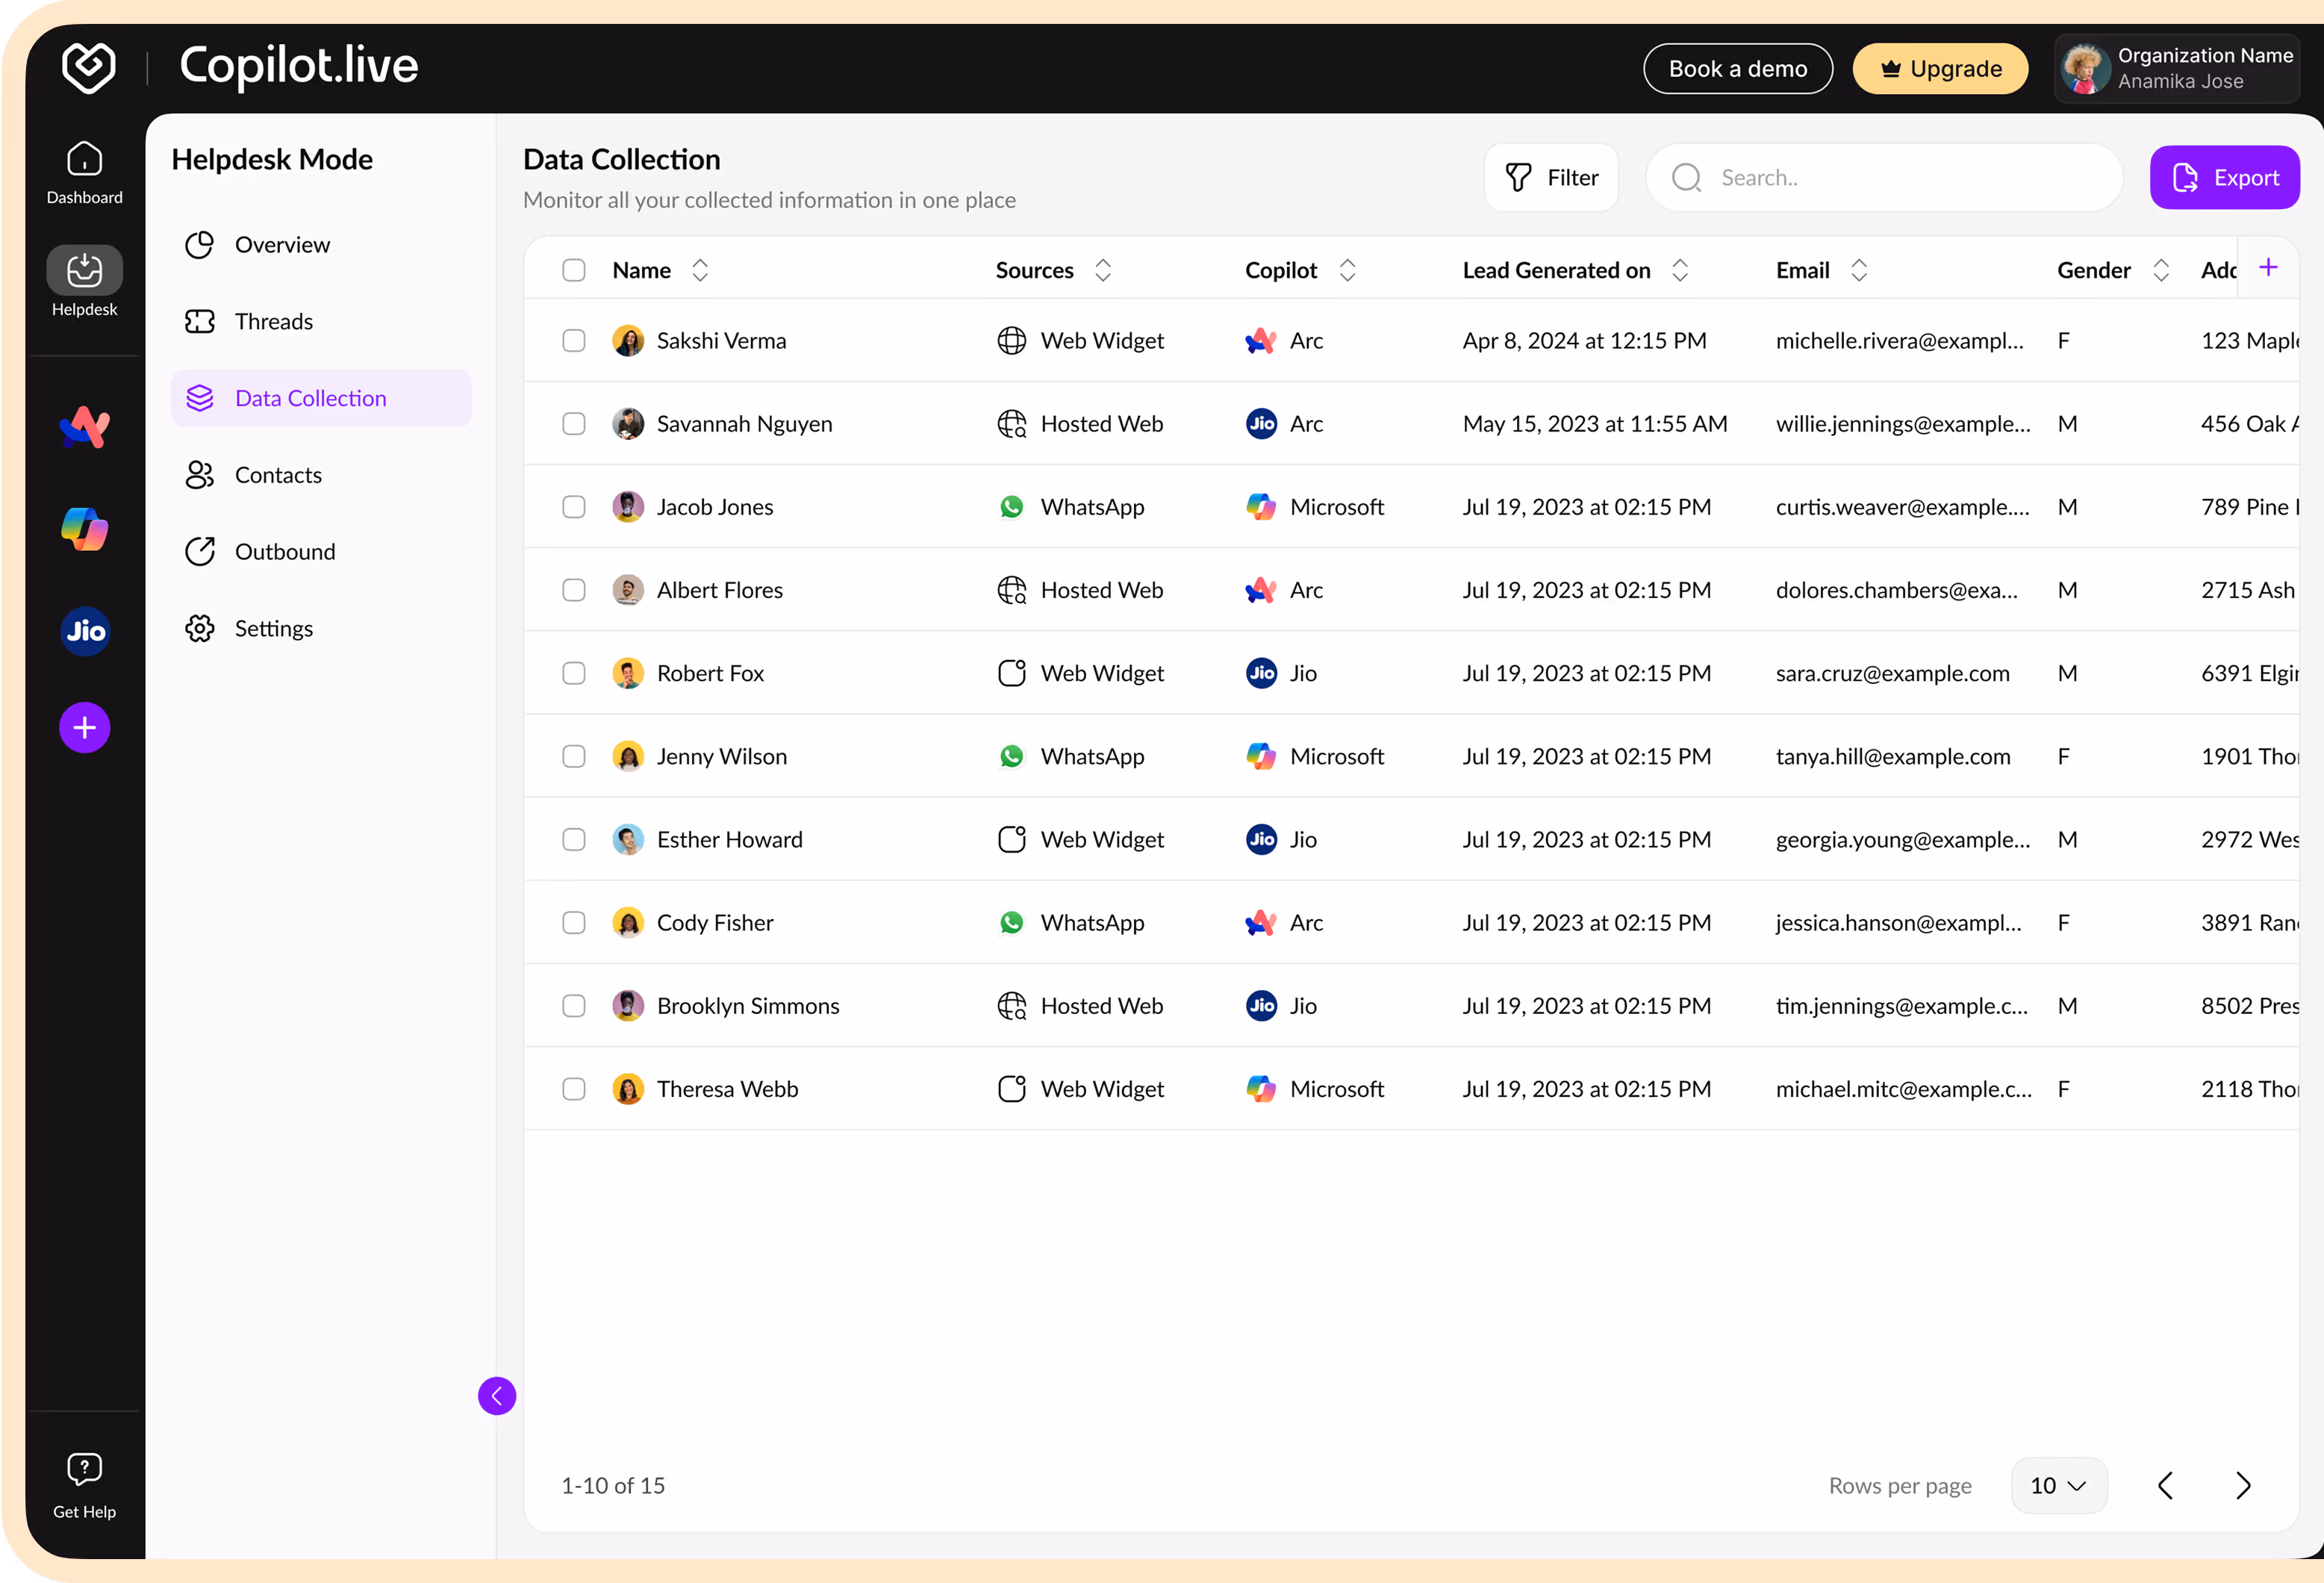
Task: Open the rows per page dropdown
Action: (x=2059, y=1485)
